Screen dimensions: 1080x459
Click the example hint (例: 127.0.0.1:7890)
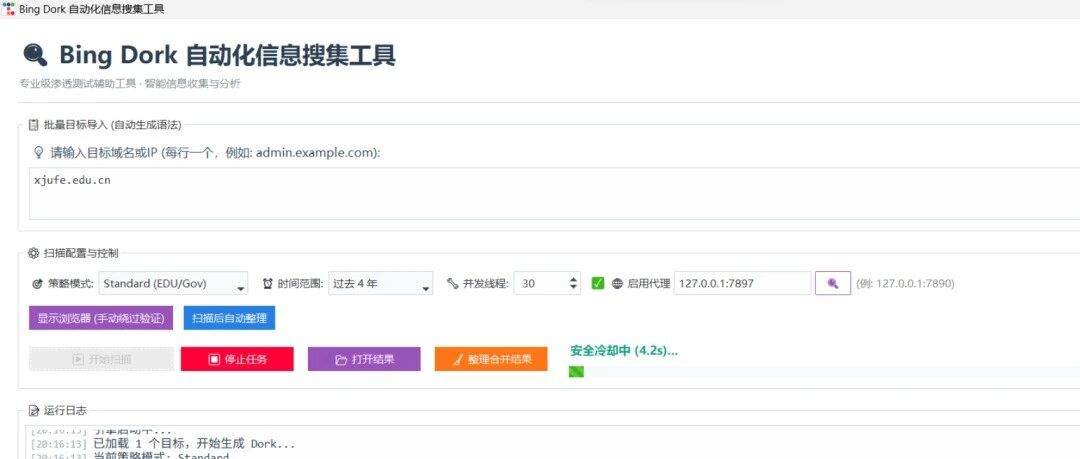(905, 283)
